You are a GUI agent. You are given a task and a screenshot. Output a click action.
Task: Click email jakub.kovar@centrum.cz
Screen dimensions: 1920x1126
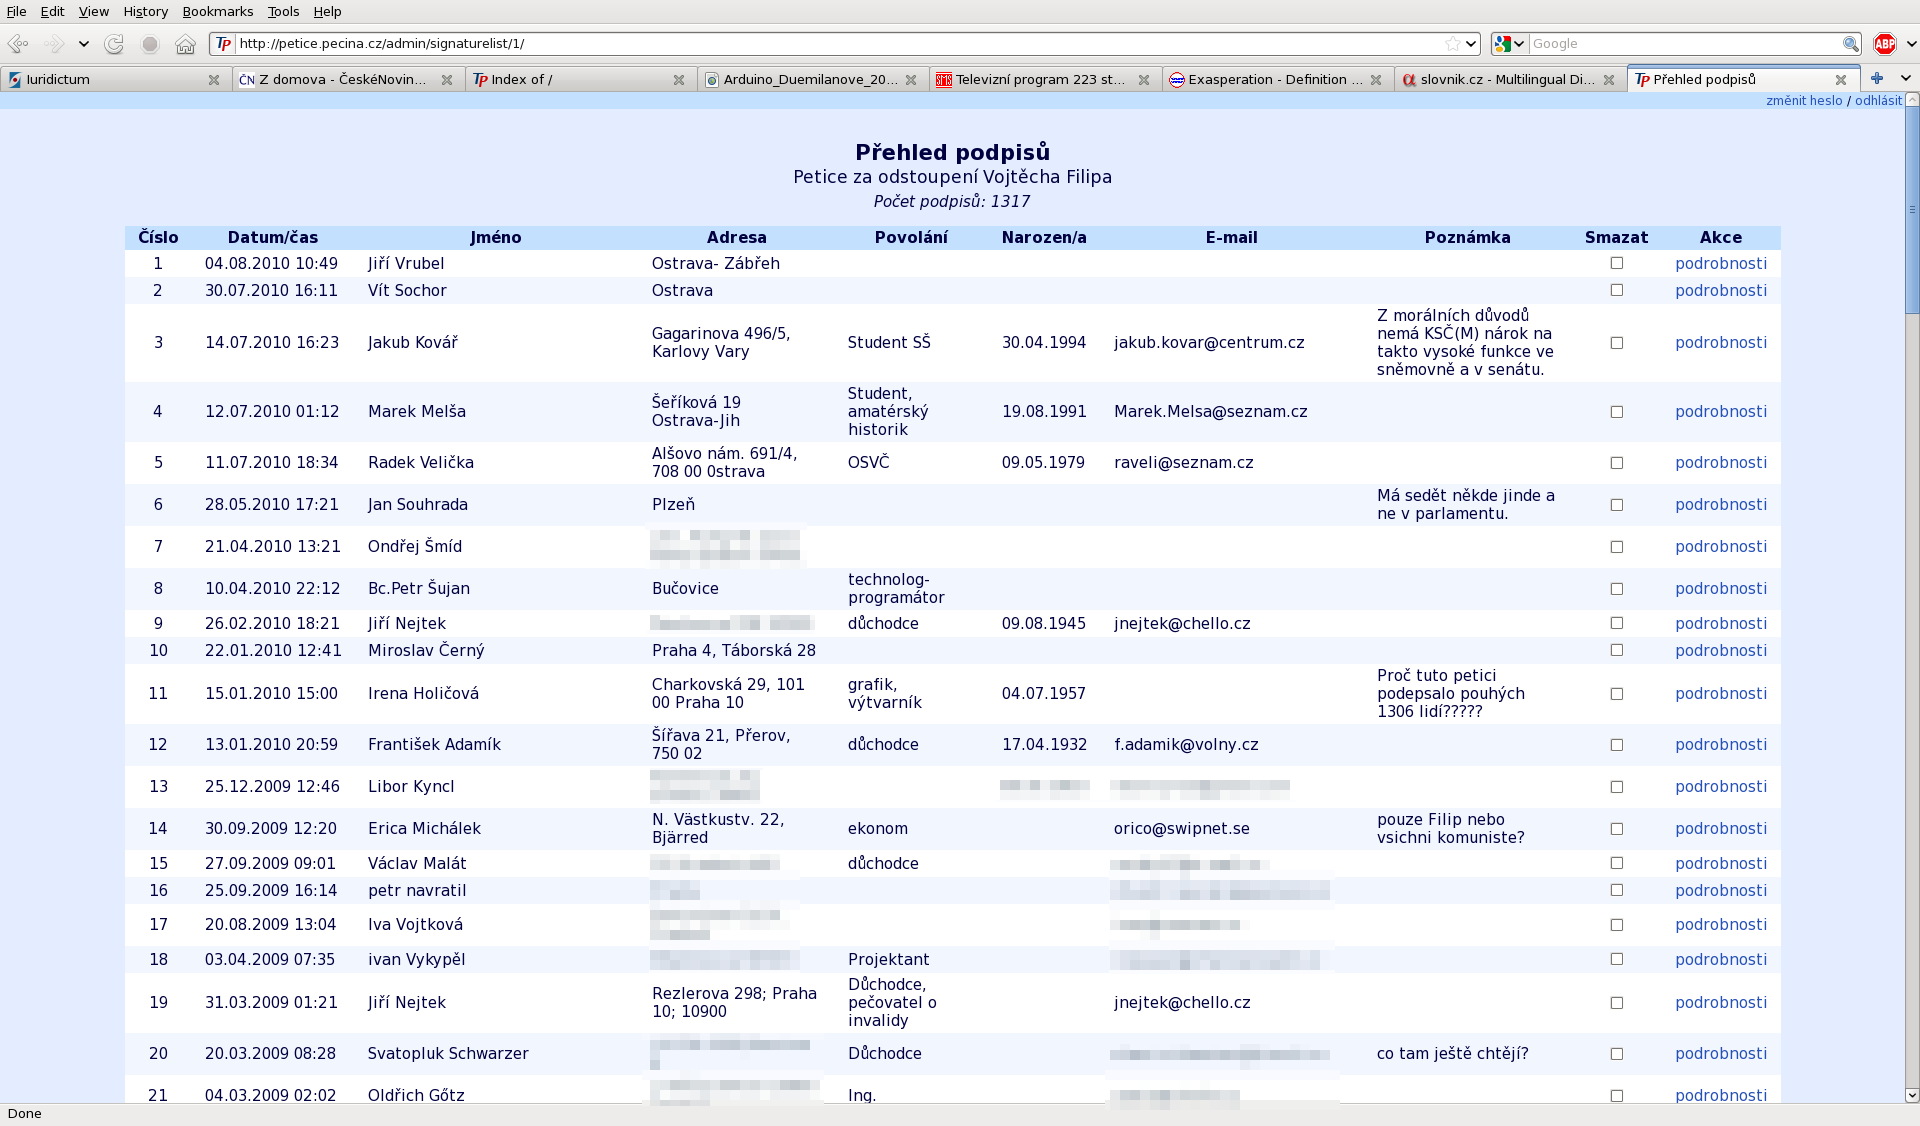click(x=1209, y=342)
